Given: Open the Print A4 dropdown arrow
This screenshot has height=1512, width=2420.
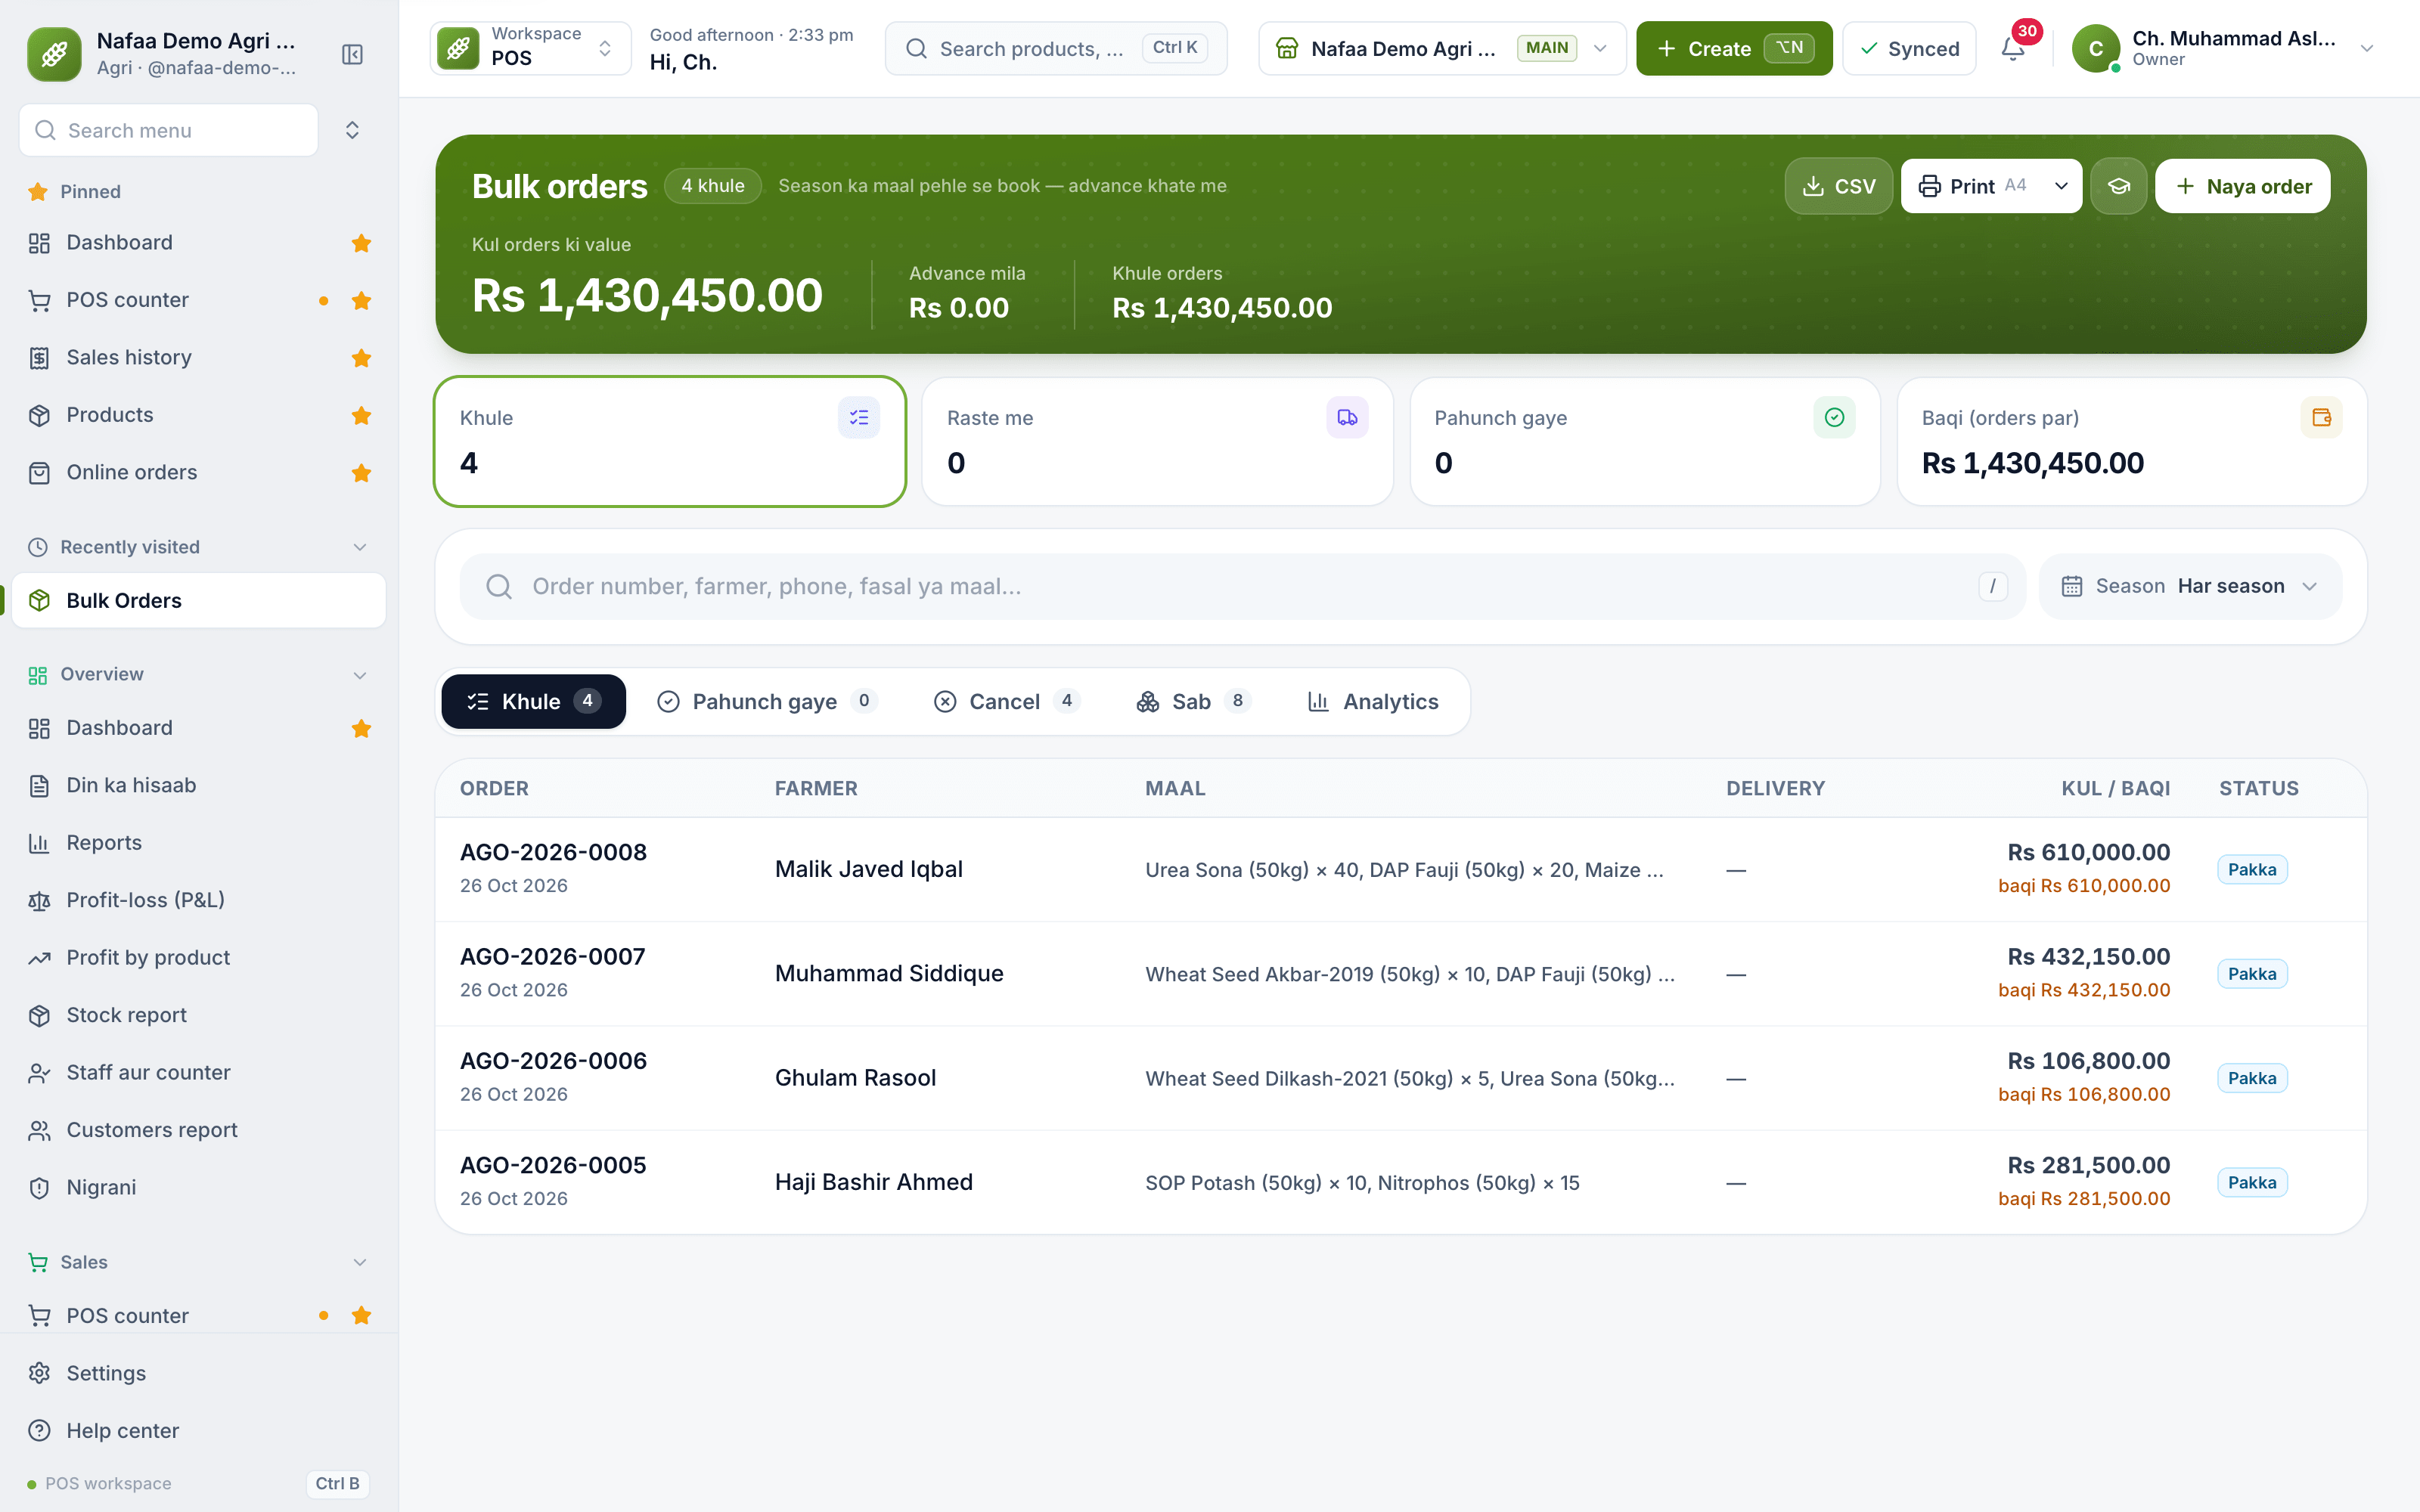Looking at the screenshot, I should coord(2061,186).
